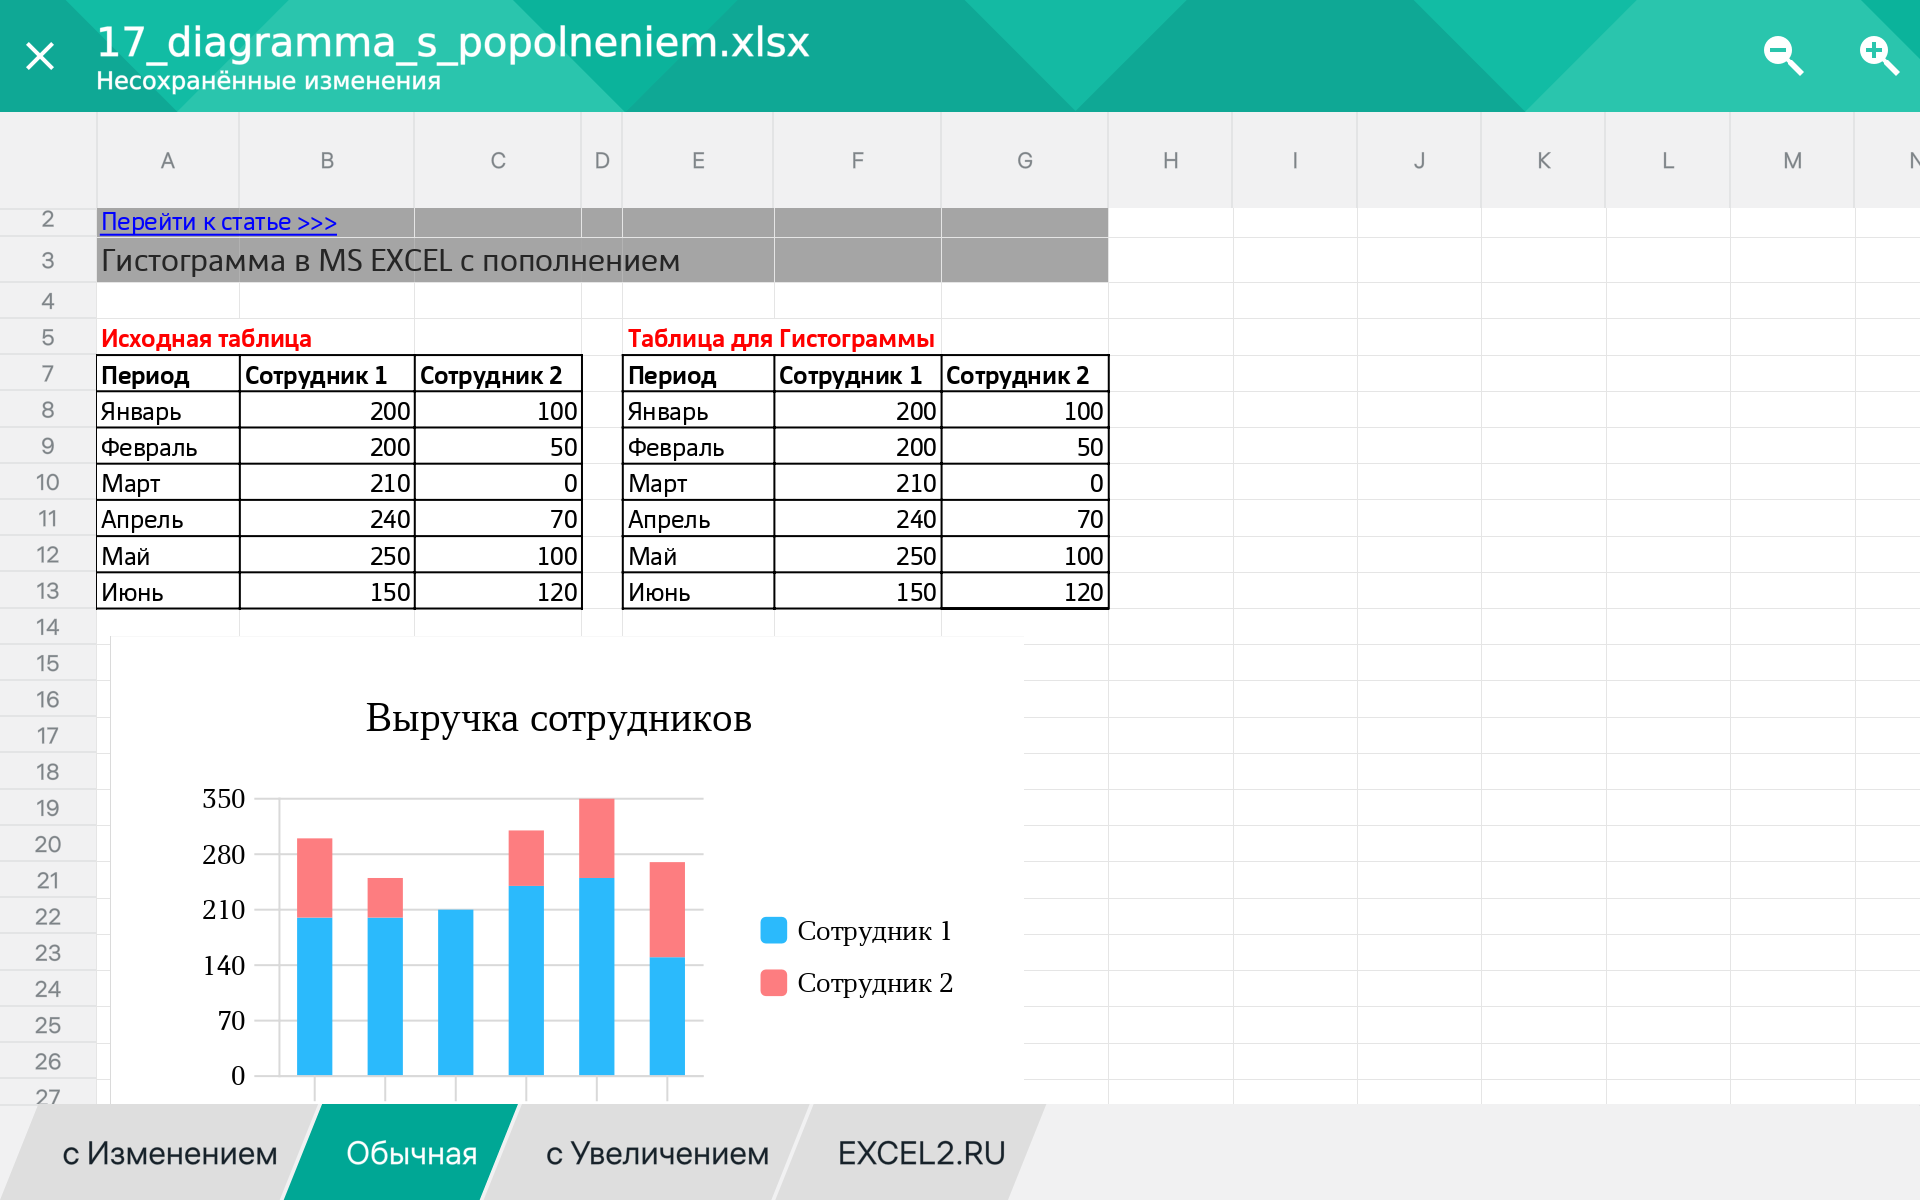This screenshot has width=1920, height=1200.
Task: Select row number 13
Action: [x=47, y=590]
